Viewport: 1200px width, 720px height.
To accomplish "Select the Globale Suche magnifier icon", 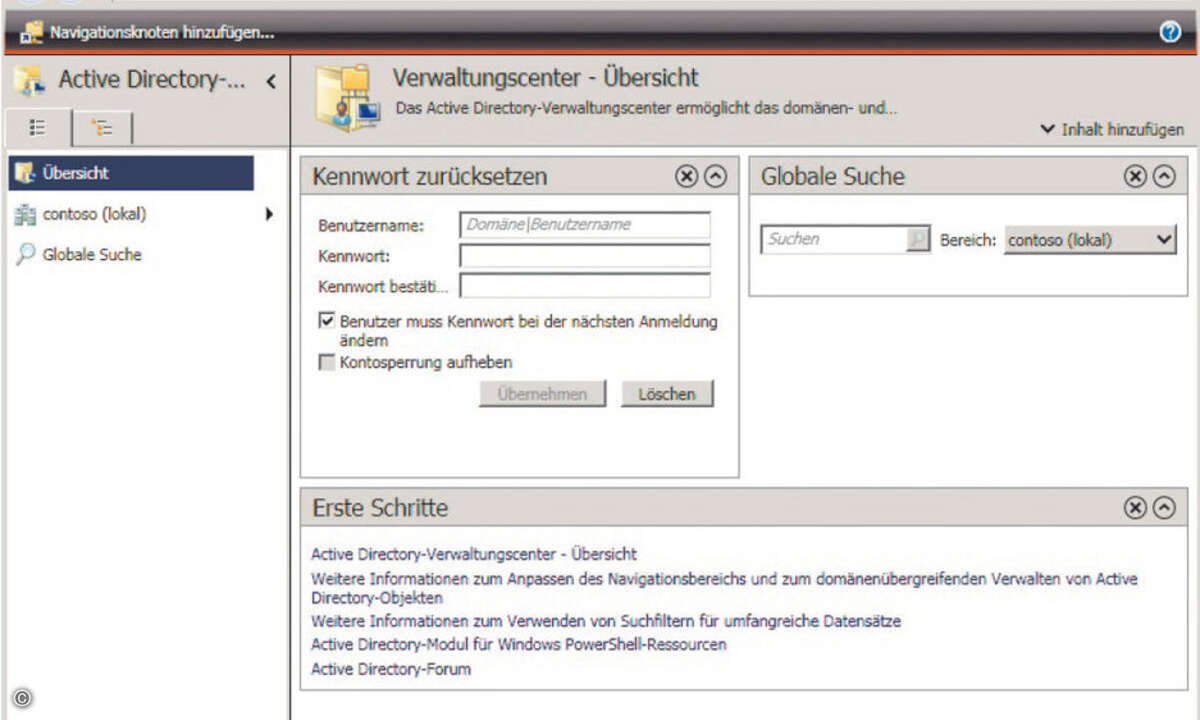I will tap(25, 254).
